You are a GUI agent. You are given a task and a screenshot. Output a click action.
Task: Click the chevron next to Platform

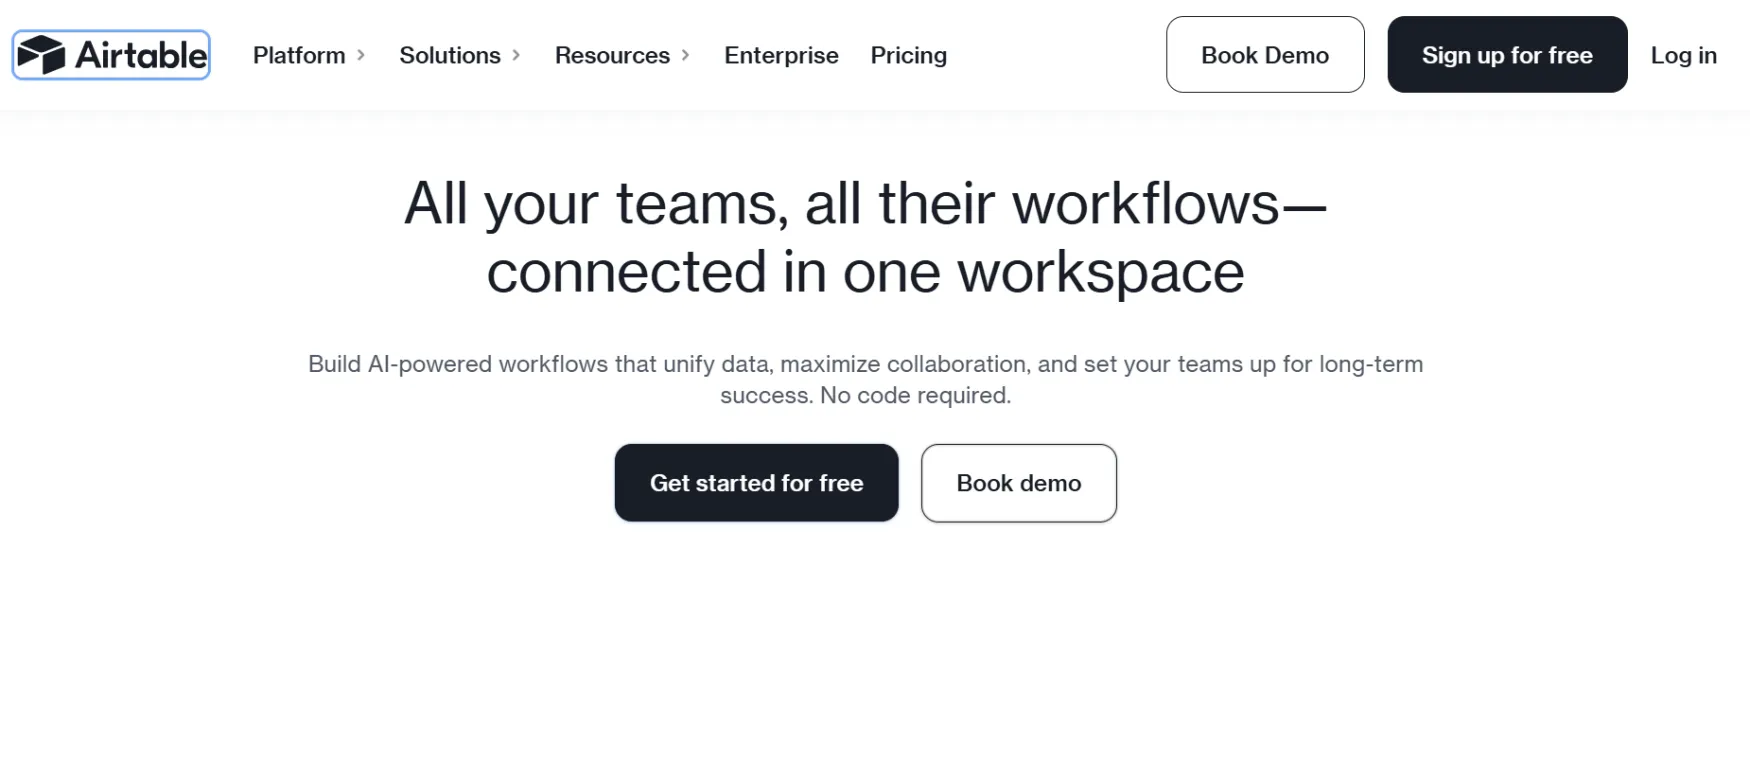click(x=360, y=55)
